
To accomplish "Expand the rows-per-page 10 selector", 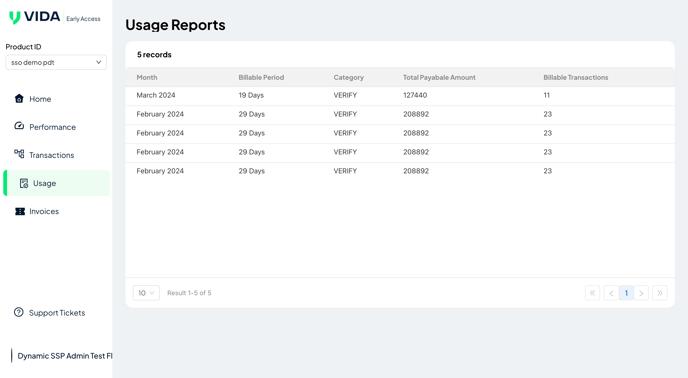I will click(x=146, y=293).
